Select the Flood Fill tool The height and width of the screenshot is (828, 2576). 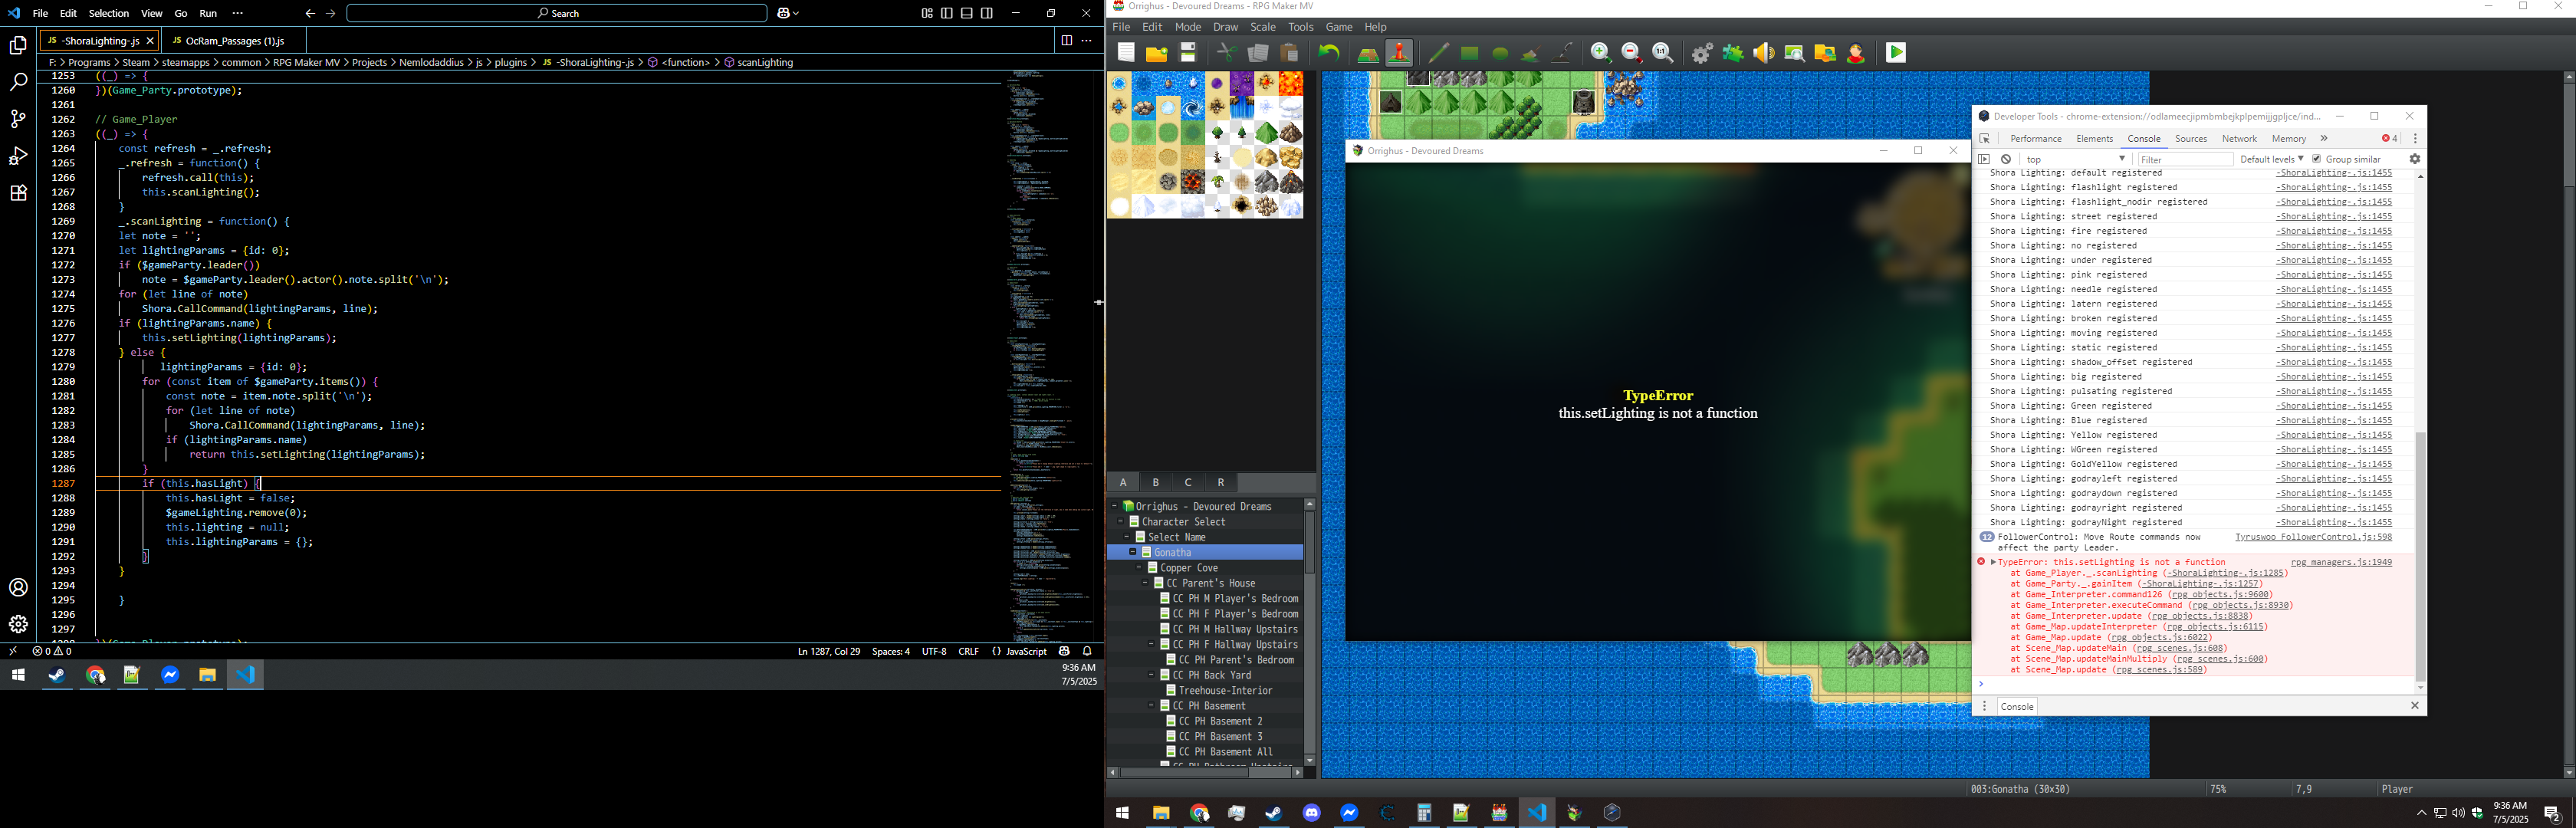tap(1530, 53)
